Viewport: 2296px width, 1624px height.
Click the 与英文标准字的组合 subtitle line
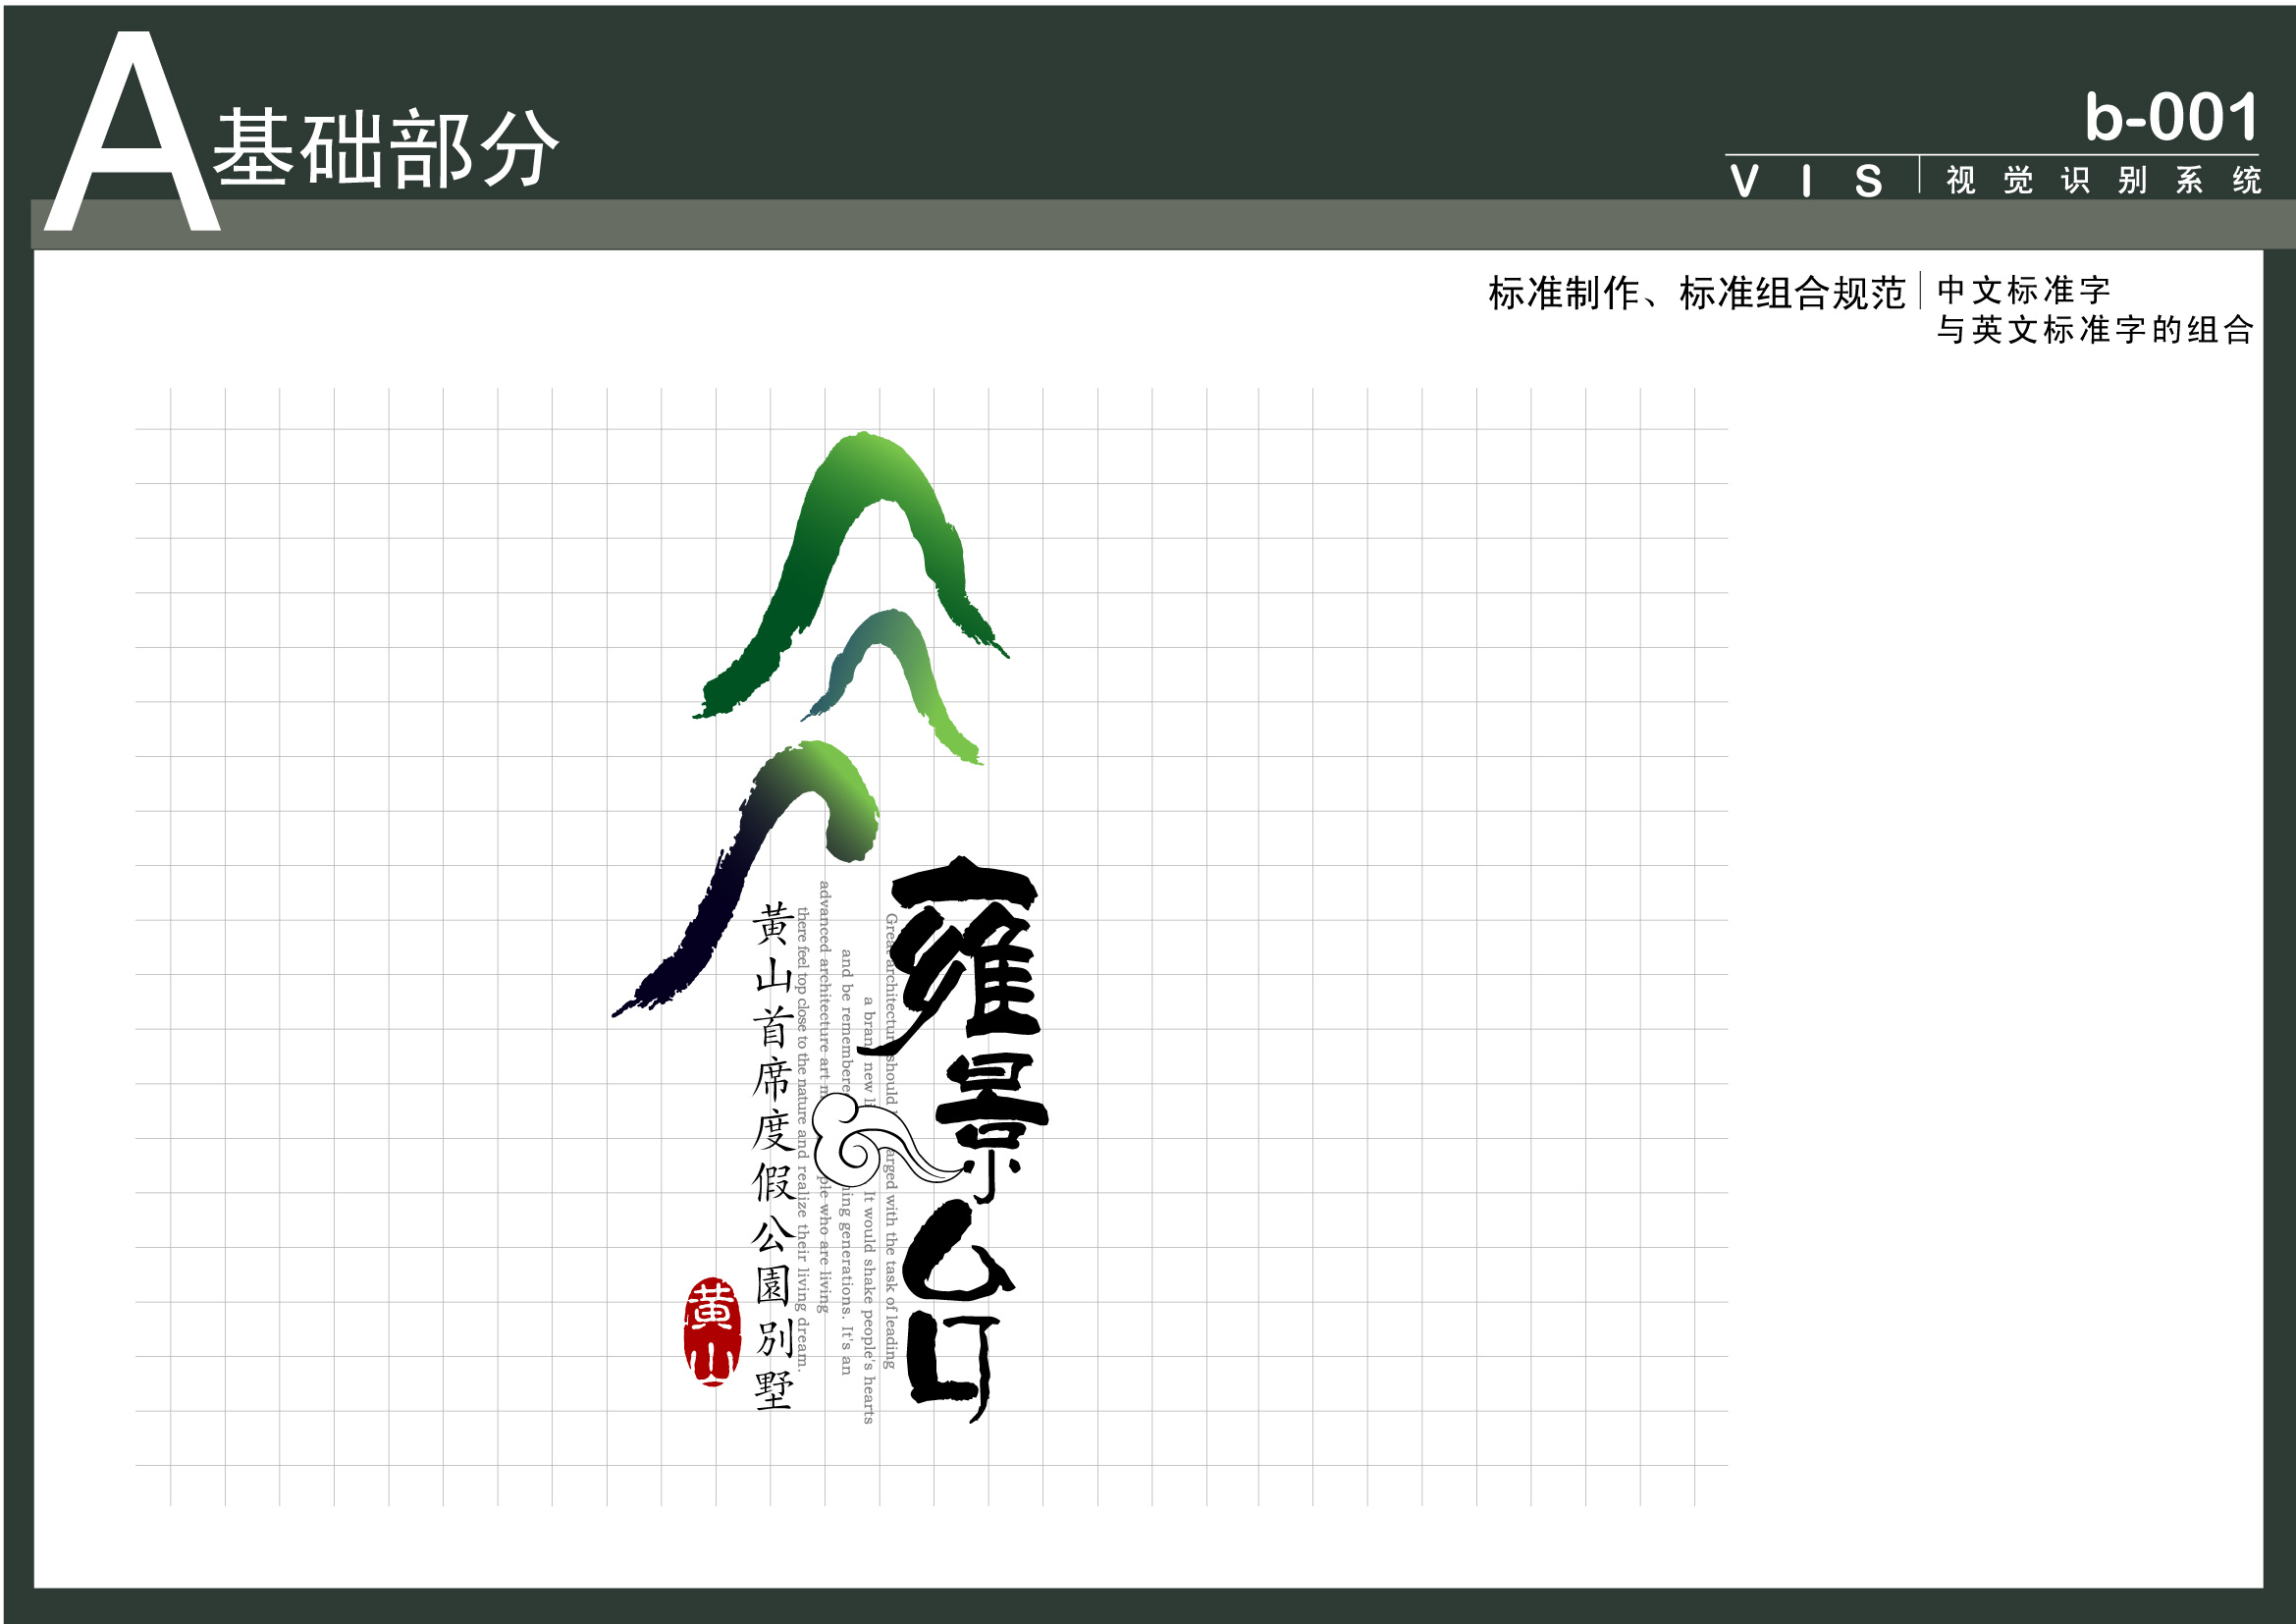2094,329
